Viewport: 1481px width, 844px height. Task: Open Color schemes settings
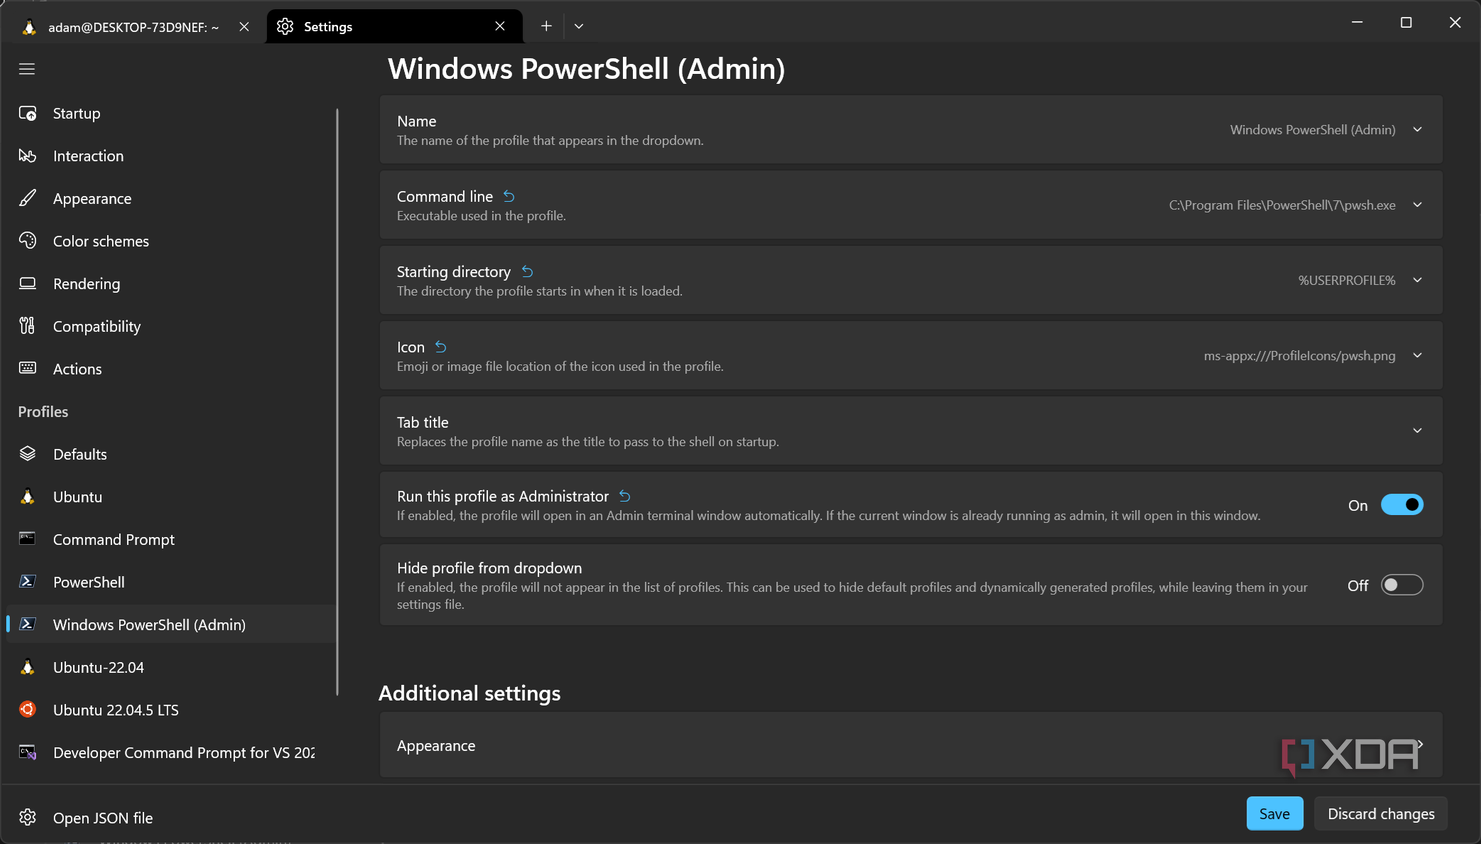(x=171, y=241)
